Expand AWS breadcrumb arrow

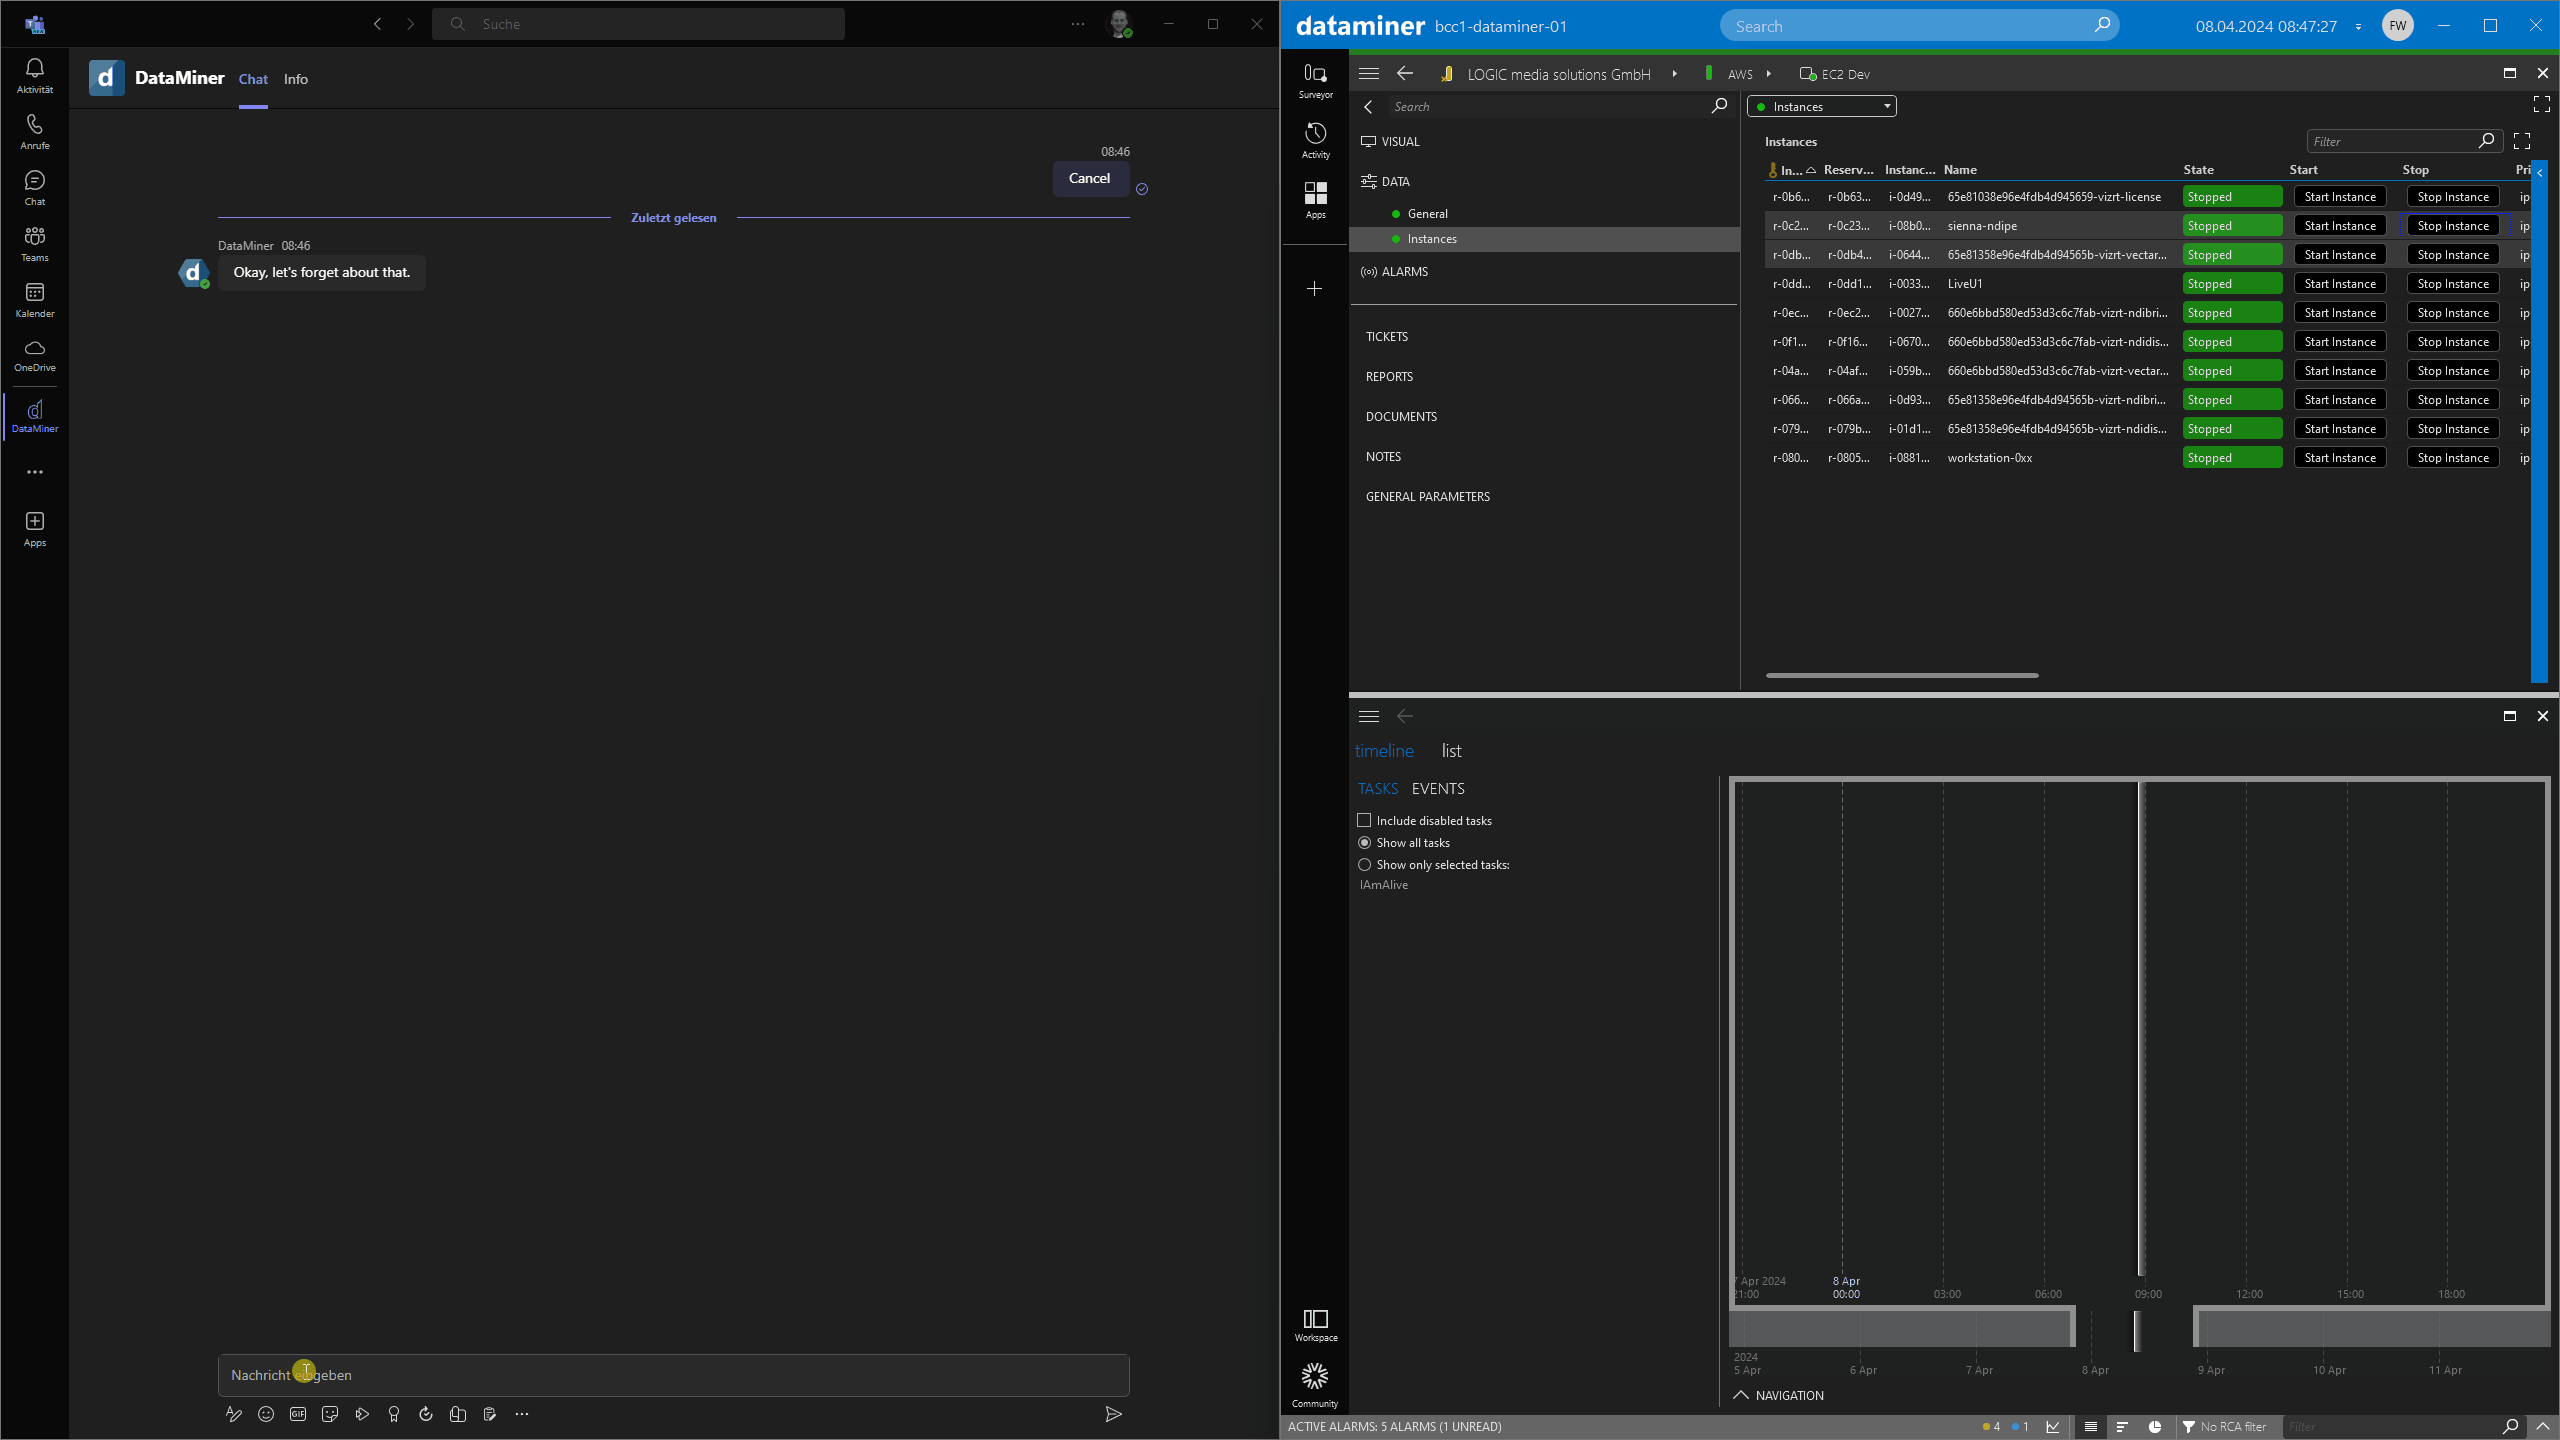click(1768, 74)
